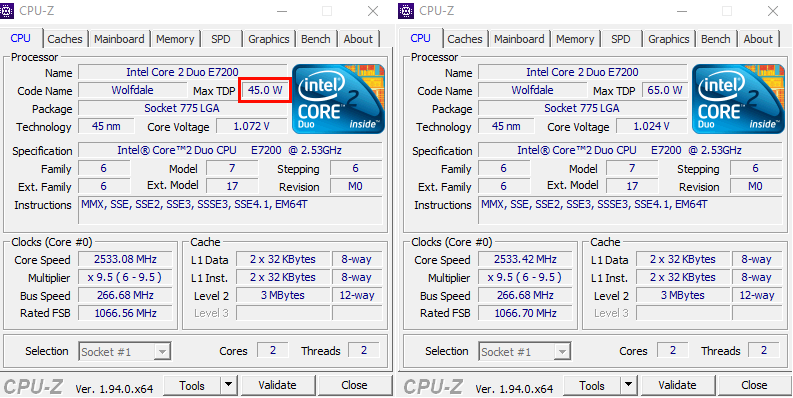Click Validate in the left window
793x398 pixels.
click(277, 386)
